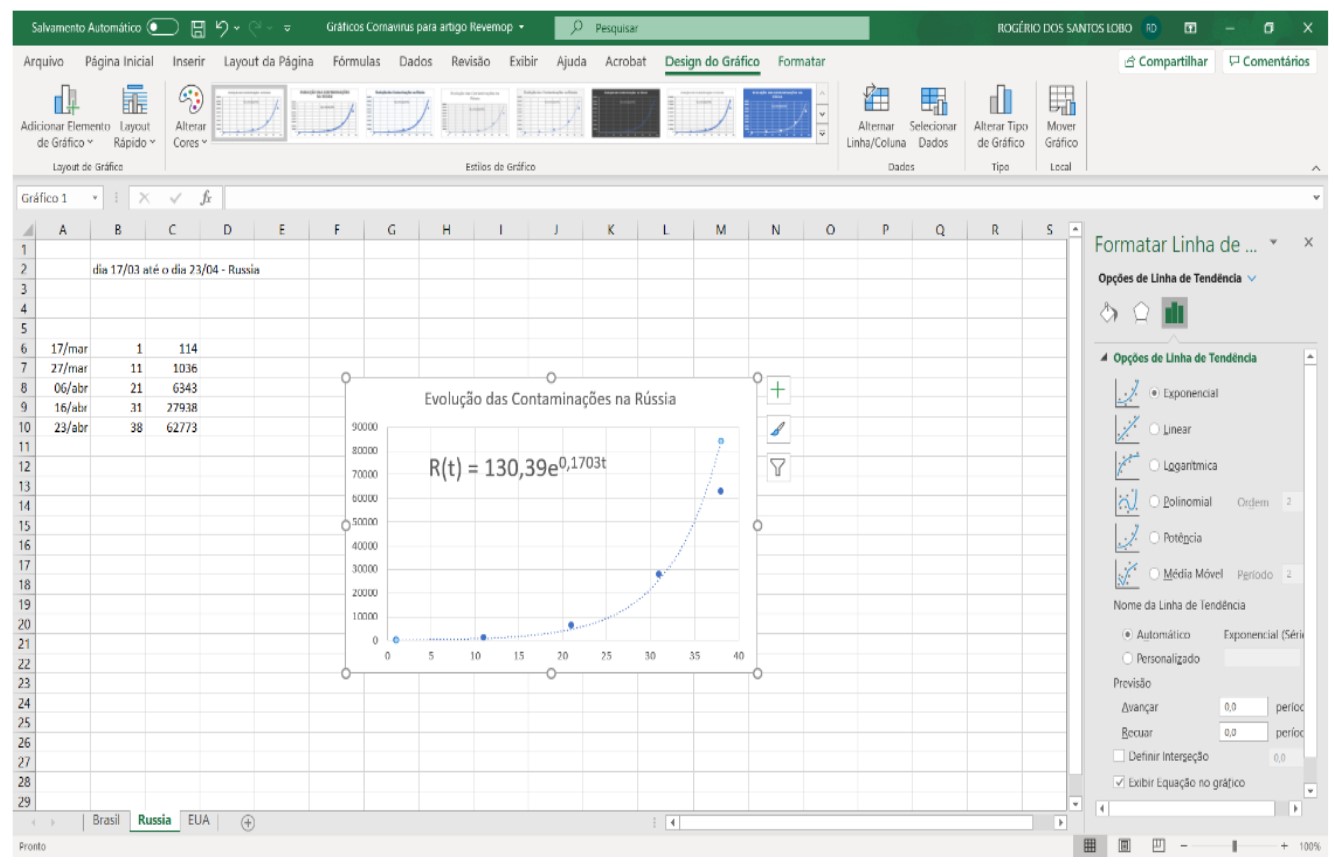Screen dimensions: 1334x864
Task: Open Alterar Cores palette menu
Action: coord(189,117)
